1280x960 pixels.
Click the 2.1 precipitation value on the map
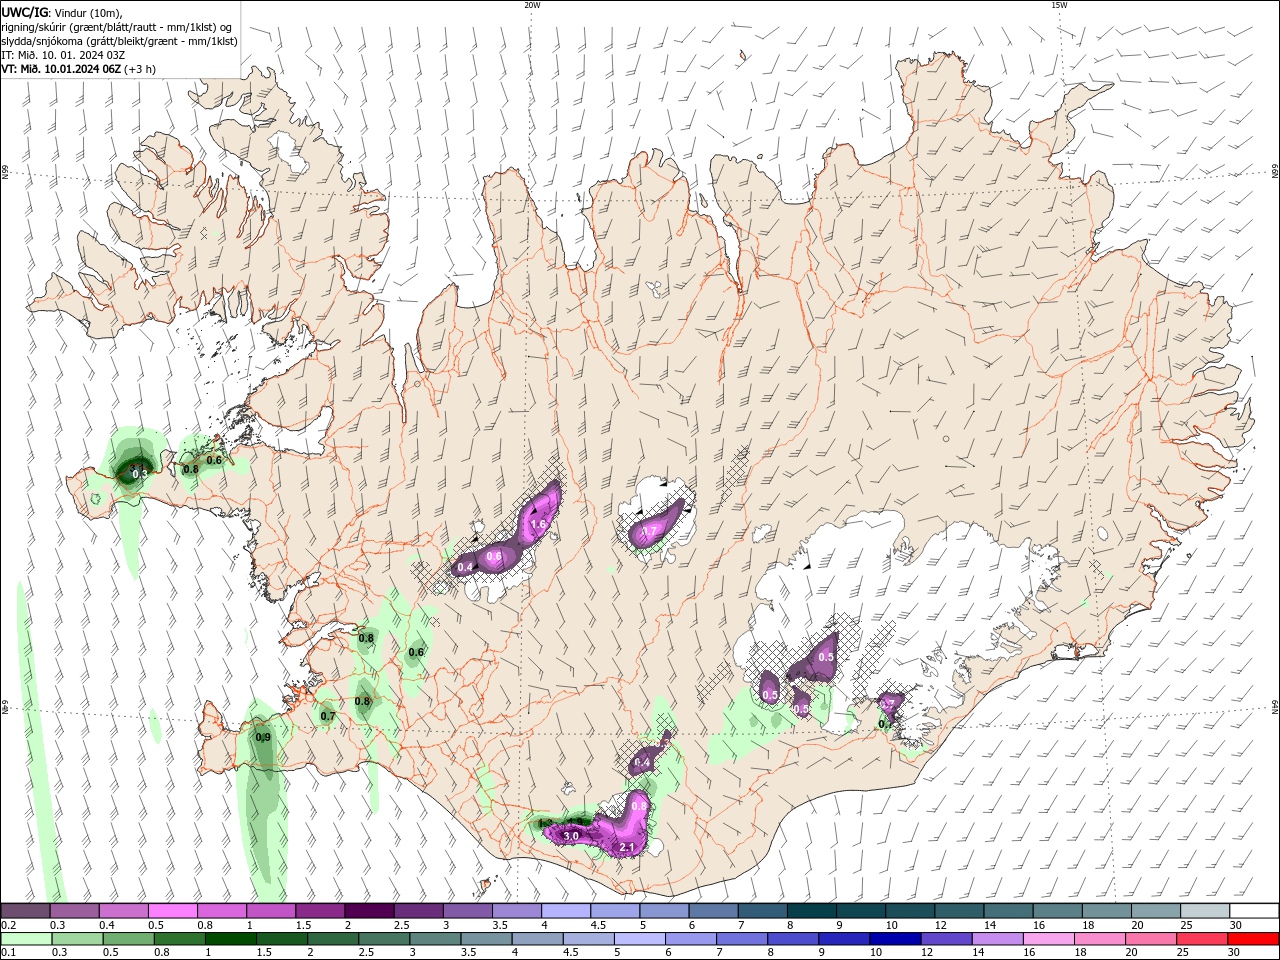(x=628, y=847)
